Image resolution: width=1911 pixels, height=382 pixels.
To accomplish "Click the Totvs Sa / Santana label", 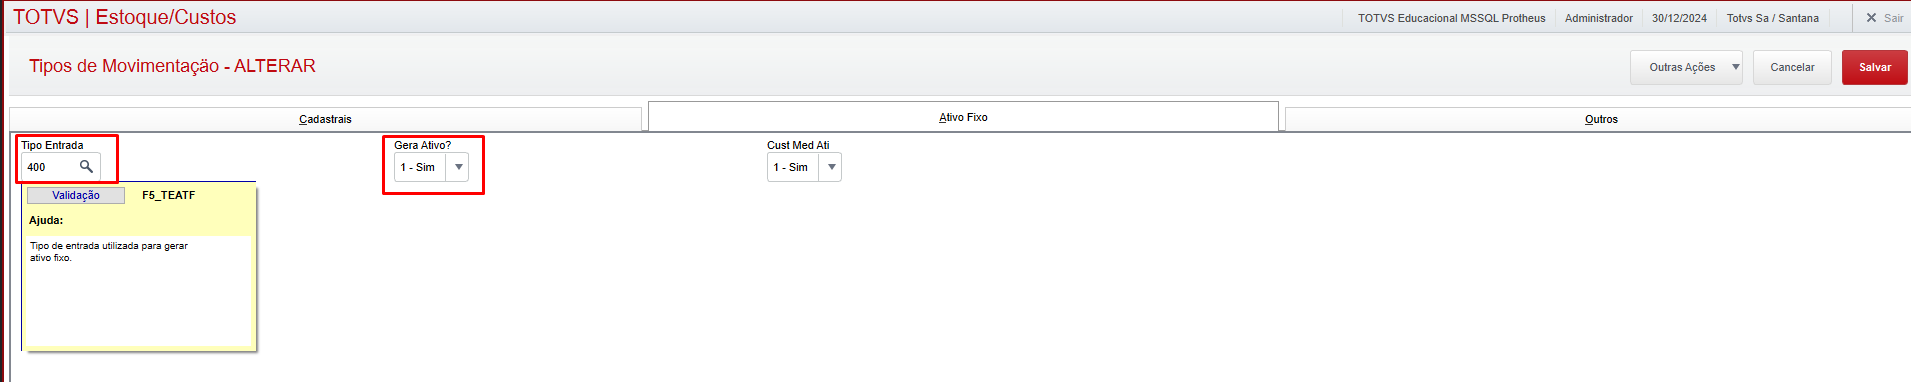I will (1772, 18).
